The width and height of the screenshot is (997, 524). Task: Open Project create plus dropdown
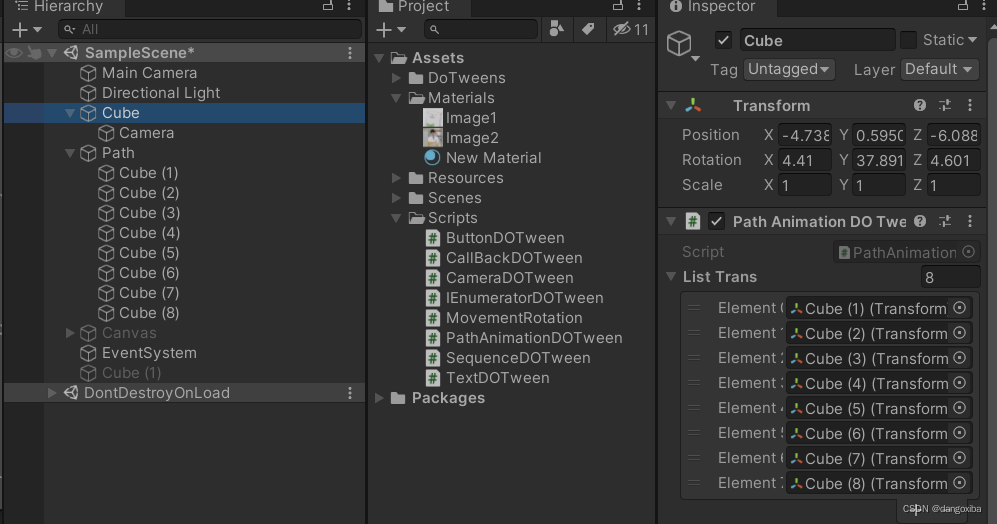[x=390, y=29]
